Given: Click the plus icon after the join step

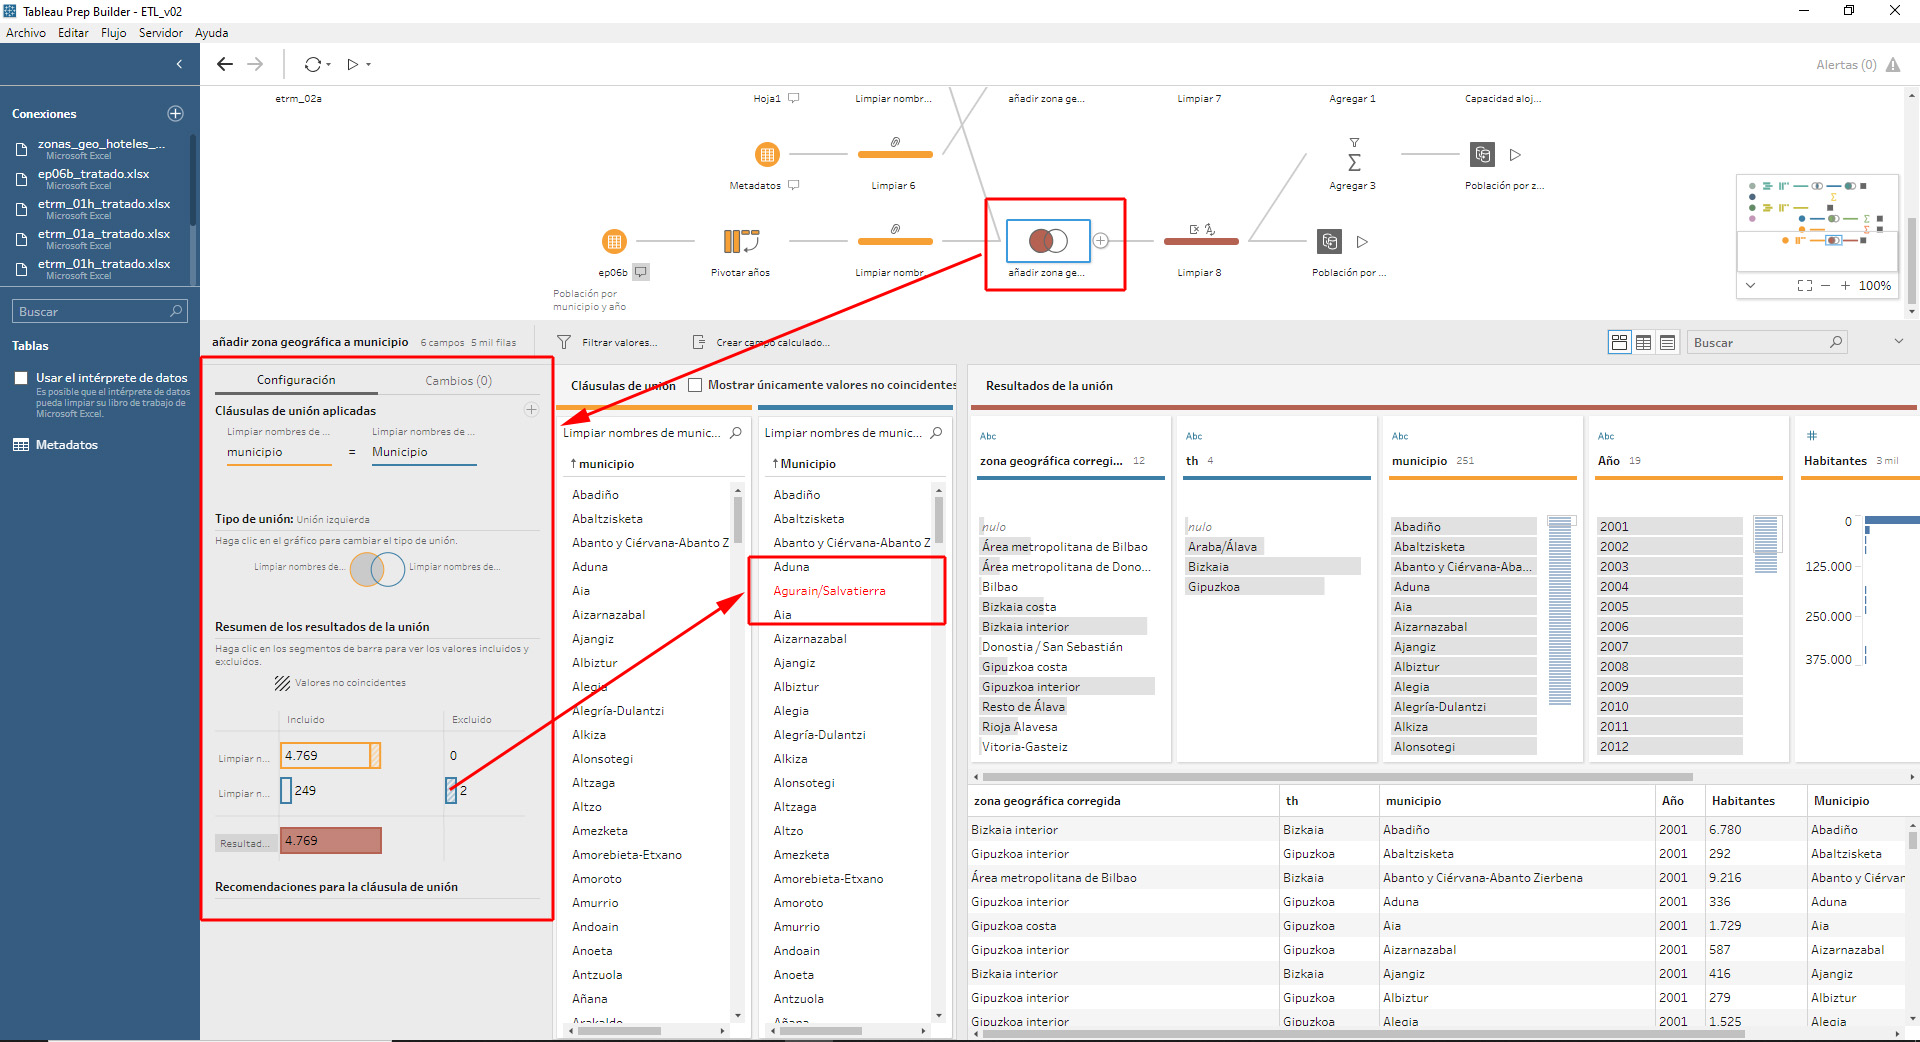Looking at the screenshot, I should coord(1101,241).
